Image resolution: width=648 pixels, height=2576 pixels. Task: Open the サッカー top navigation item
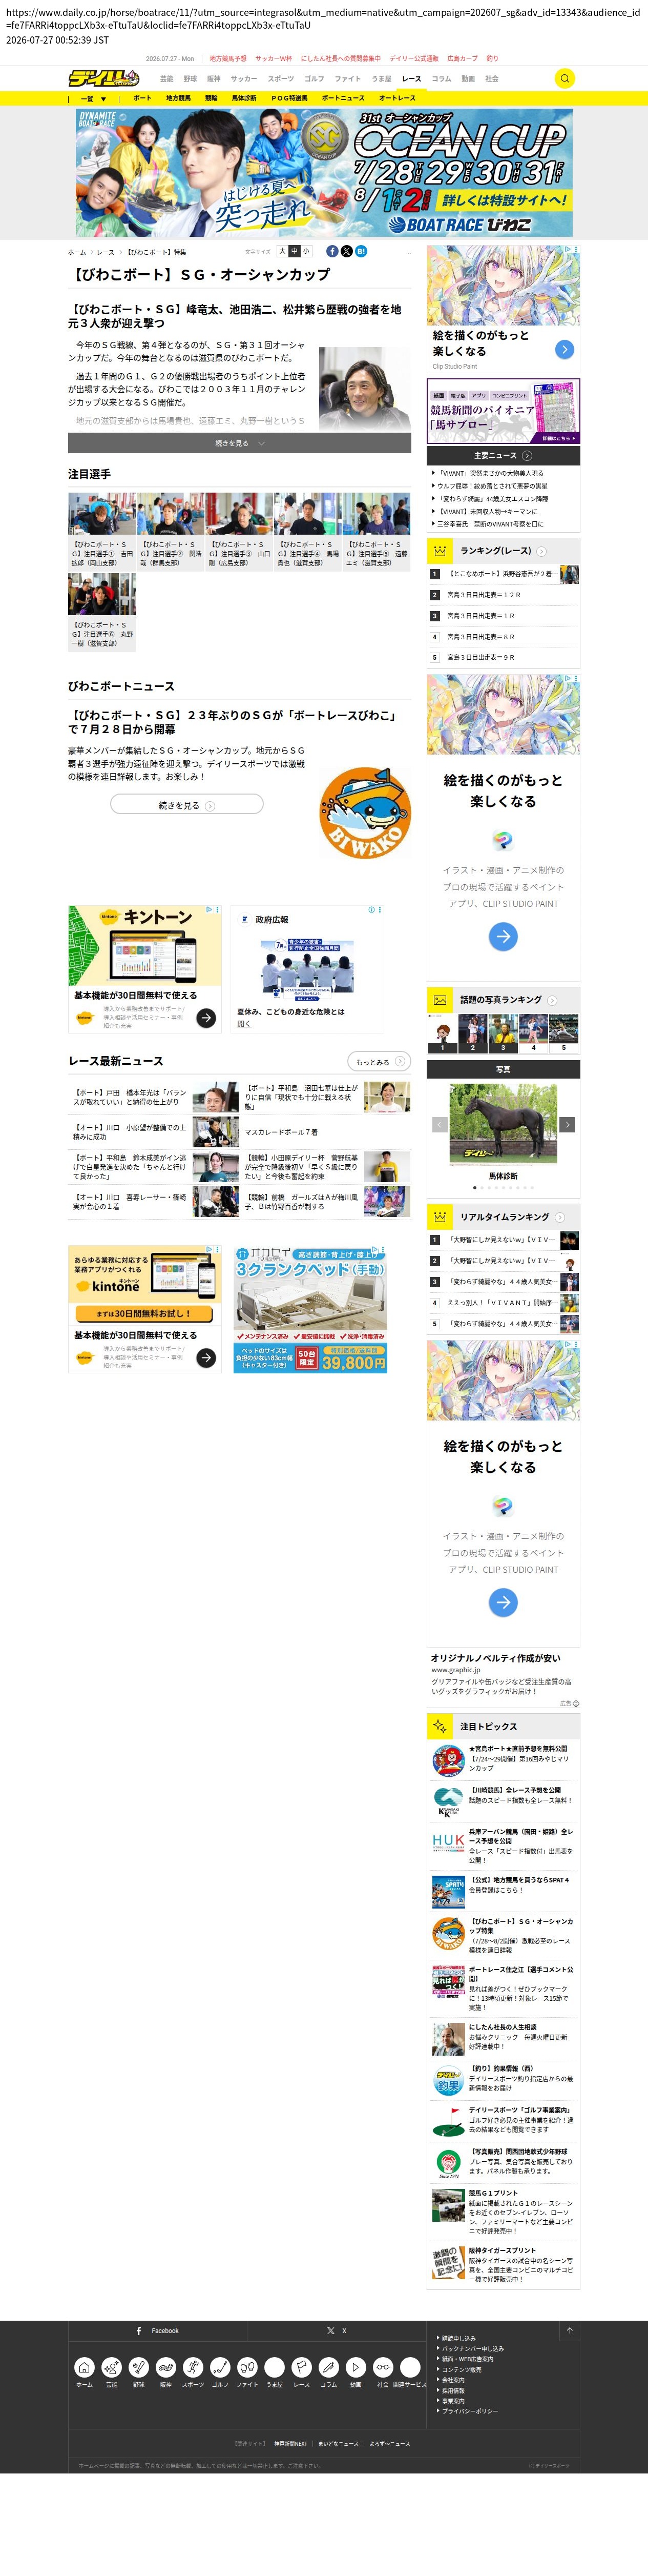244,78
